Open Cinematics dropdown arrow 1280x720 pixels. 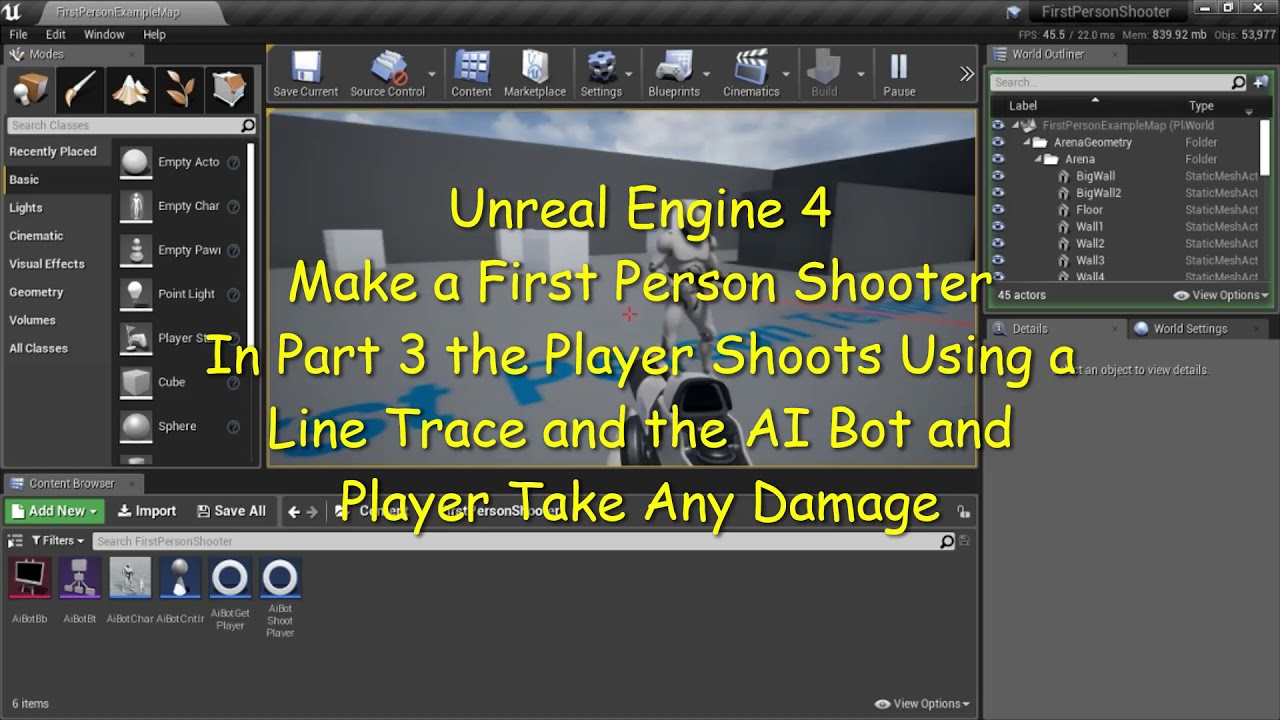(x=786, y=74)
